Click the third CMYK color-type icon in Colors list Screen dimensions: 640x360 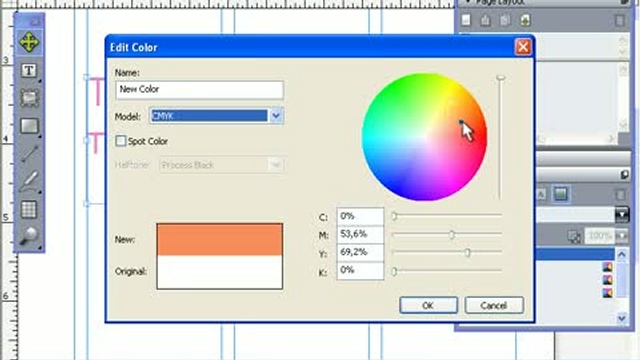[607, 293]
